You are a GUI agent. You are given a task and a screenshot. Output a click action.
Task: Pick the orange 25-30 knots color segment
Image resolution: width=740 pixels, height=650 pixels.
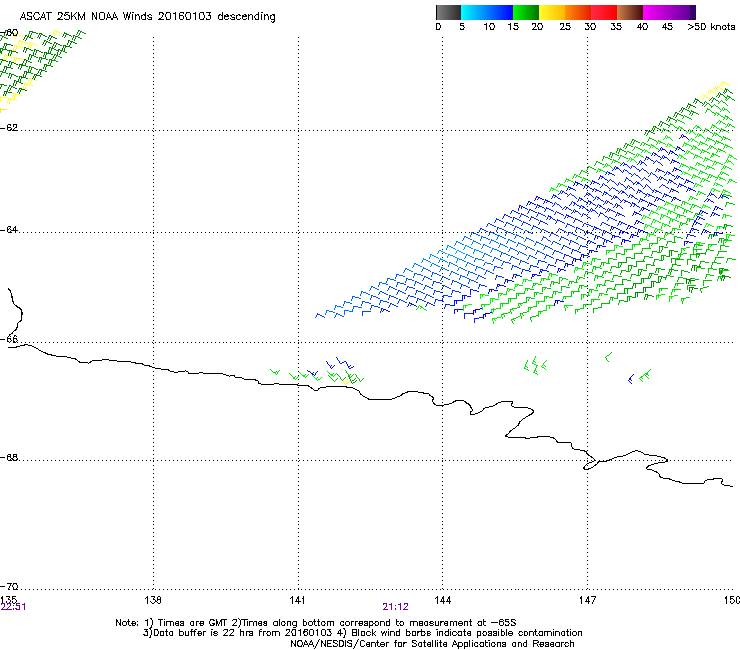pos(578,12)
